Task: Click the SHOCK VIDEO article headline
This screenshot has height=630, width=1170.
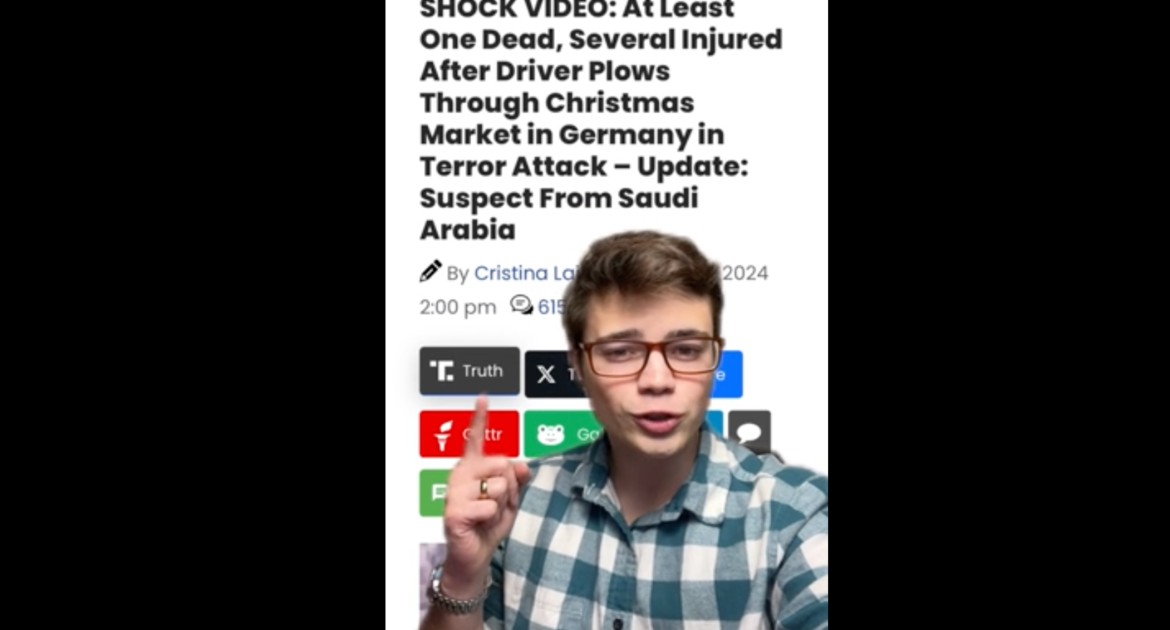Action: [601, 119]
